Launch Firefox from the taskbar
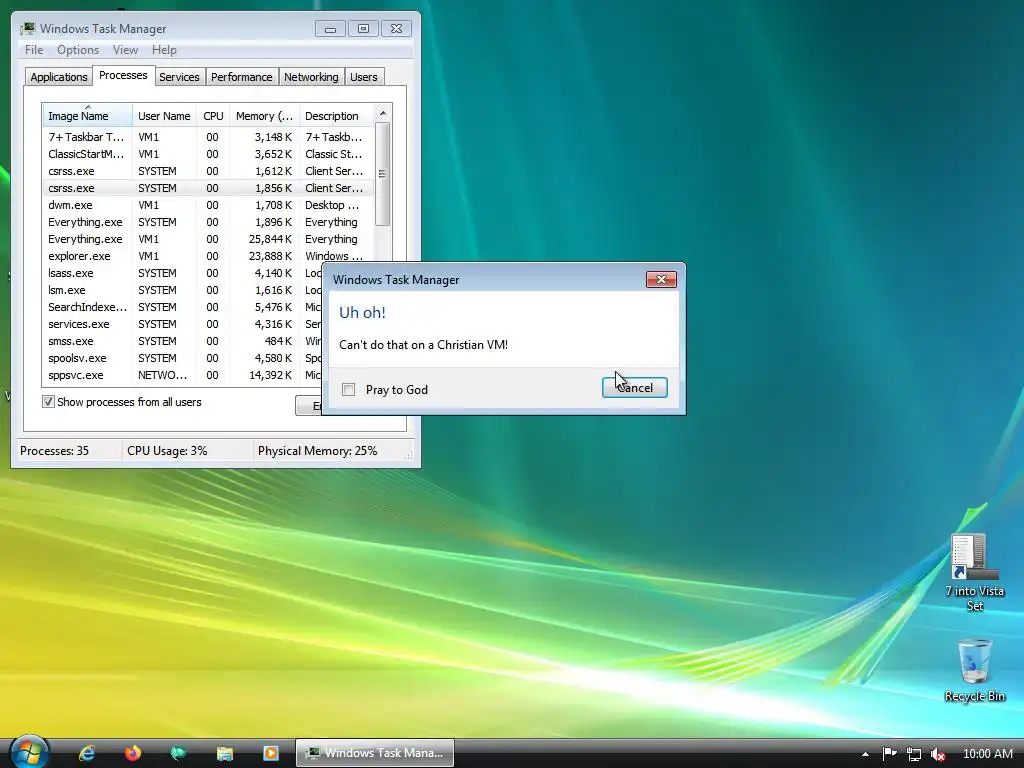The width and height of the screenshot is (1024, 768). click(x=133, y=753)
